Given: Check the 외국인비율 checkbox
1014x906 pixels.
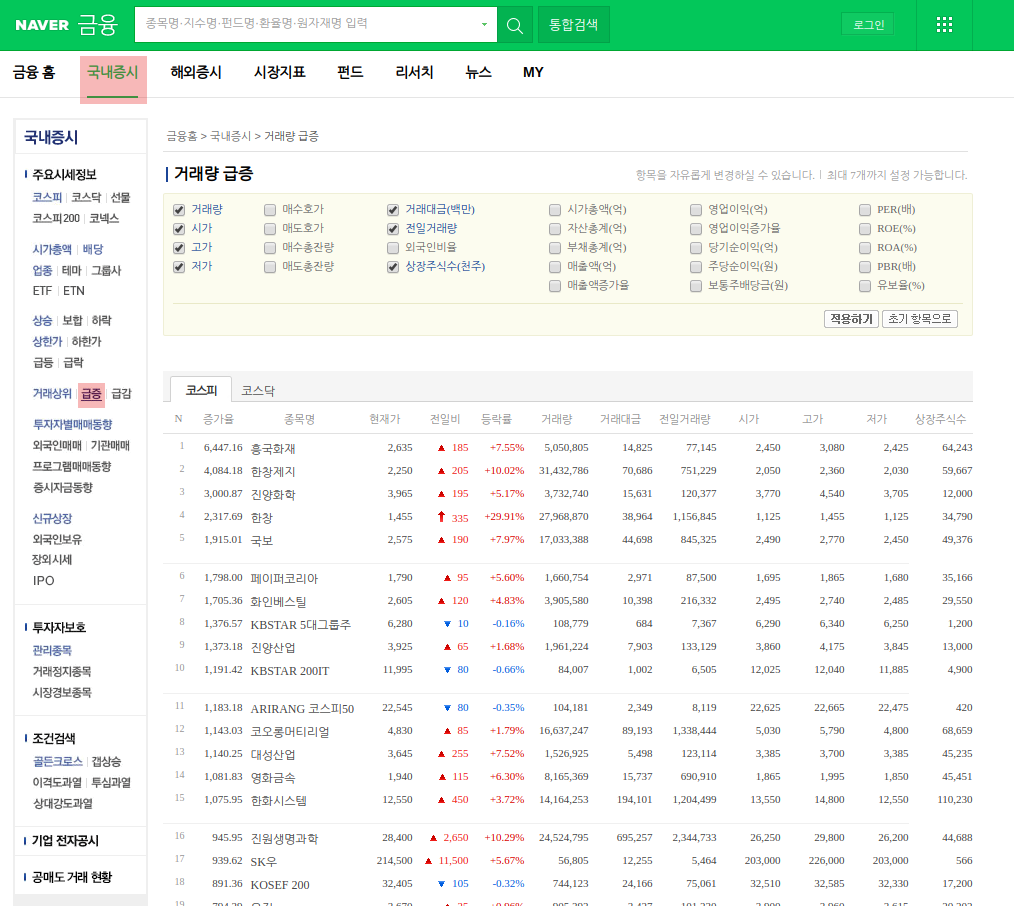Looking at the screenshot, I should pos(393,248).
